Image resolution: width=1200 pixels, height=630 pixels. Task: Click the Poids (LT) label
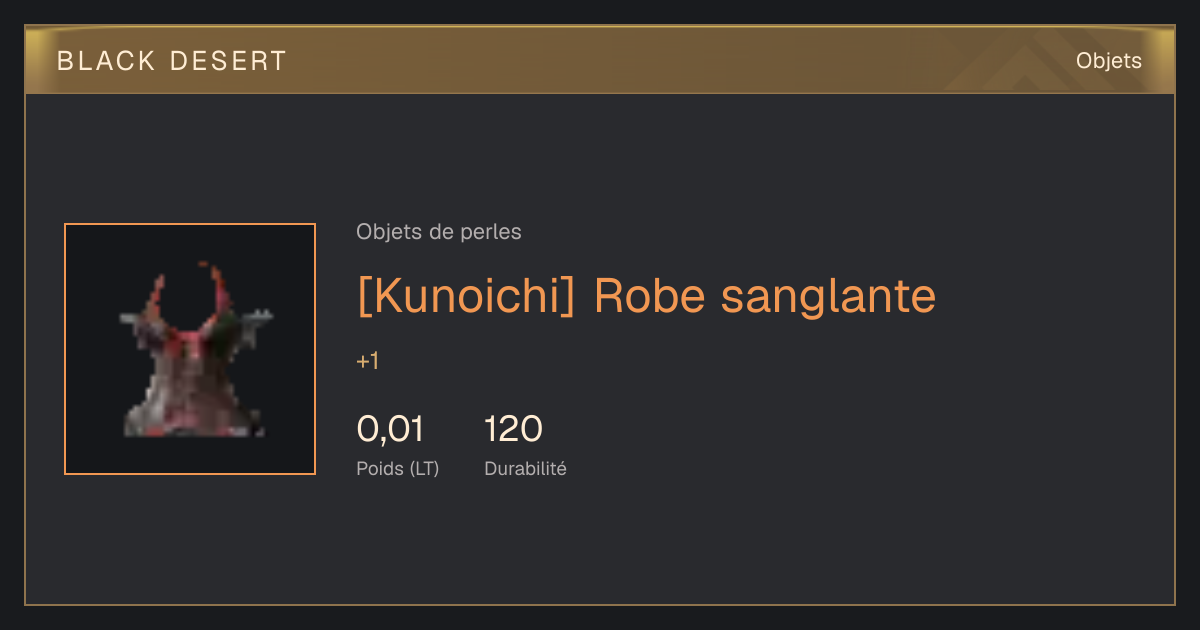(x=398, y=468)
